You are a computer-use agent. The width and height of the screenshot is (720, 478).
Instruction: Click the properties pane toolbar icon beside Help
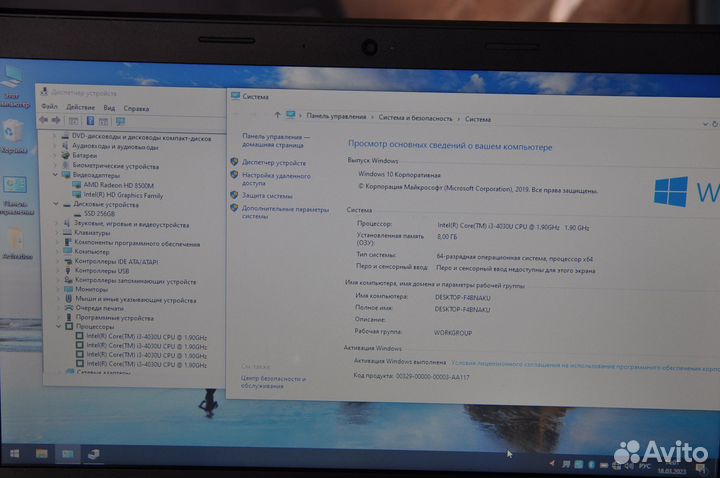point(103,122)
